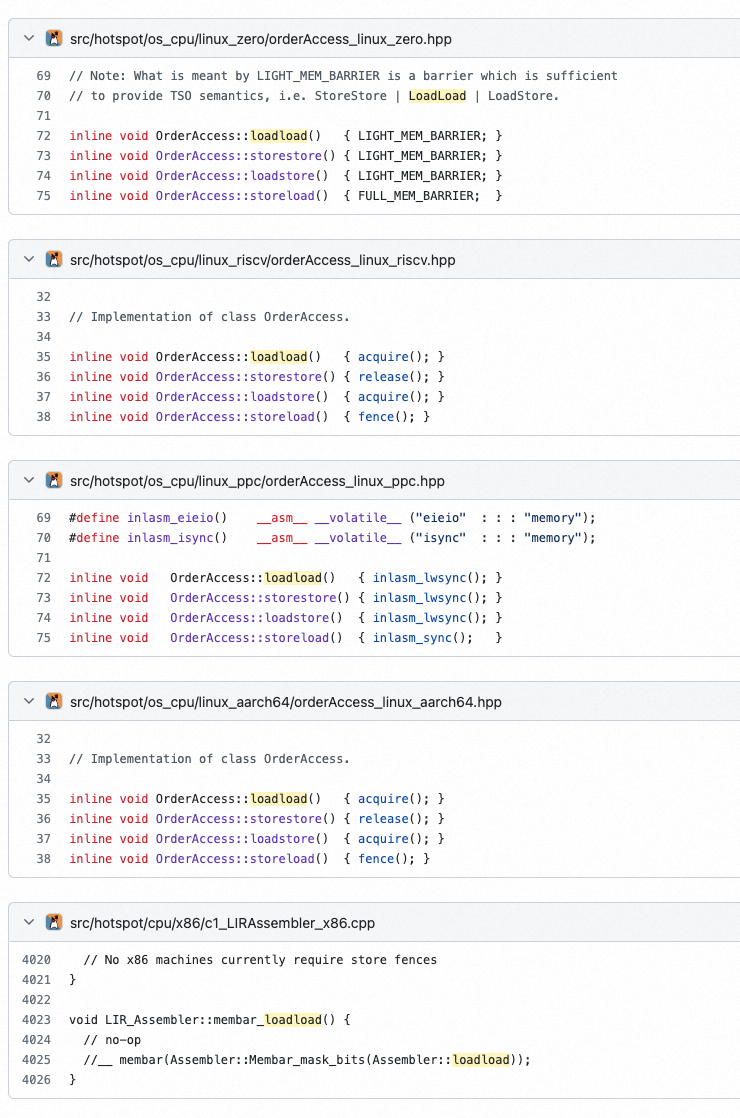This screenshot has height=1118, width=740.
Task: Click repo avatar icon beside orderAccess_linux_aarch64.hpp
Action: (x=54, y=702)
